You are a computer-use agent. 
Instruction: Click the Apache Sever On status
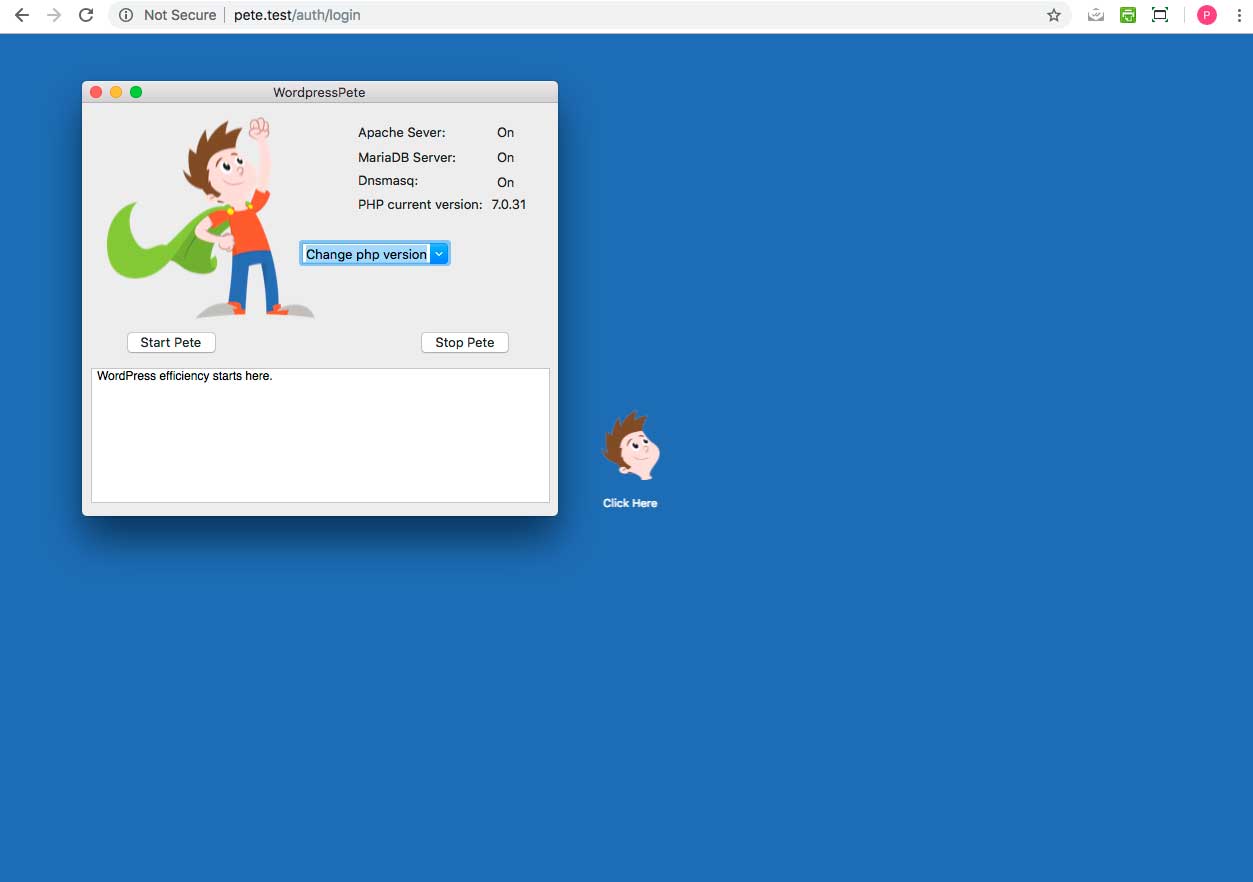tap(506, 132)
